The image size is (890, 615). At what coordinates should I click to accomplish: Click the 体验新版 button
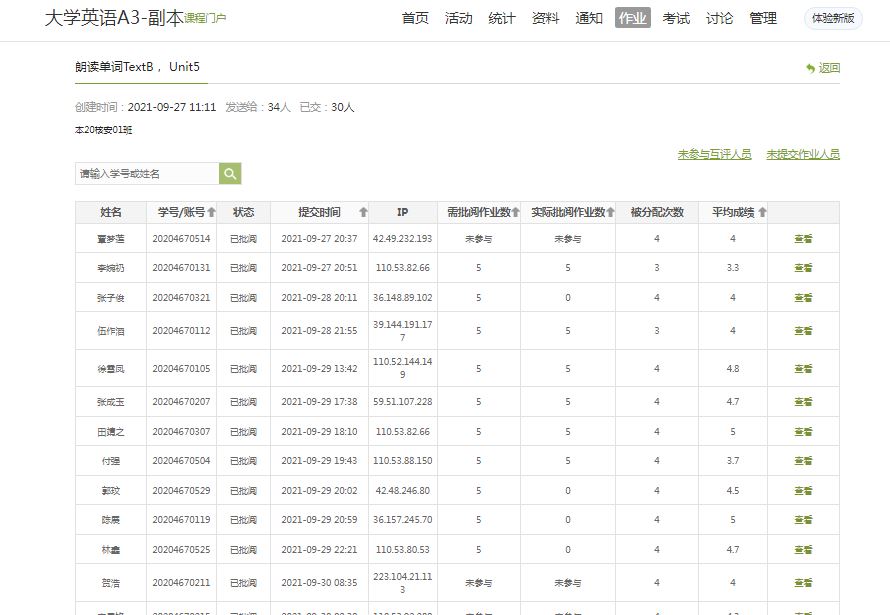point(833,18)
